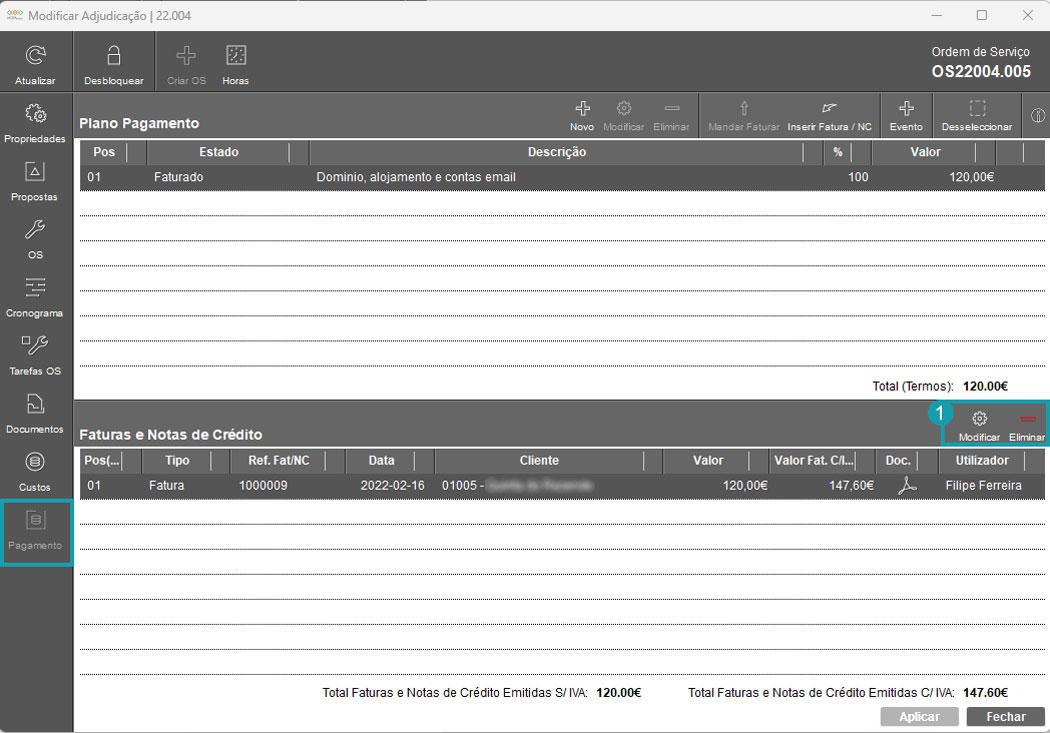Click the Desbloquear padlock icon
Viewport: 1050px width, 733px height.
click(x=114, y=55)
